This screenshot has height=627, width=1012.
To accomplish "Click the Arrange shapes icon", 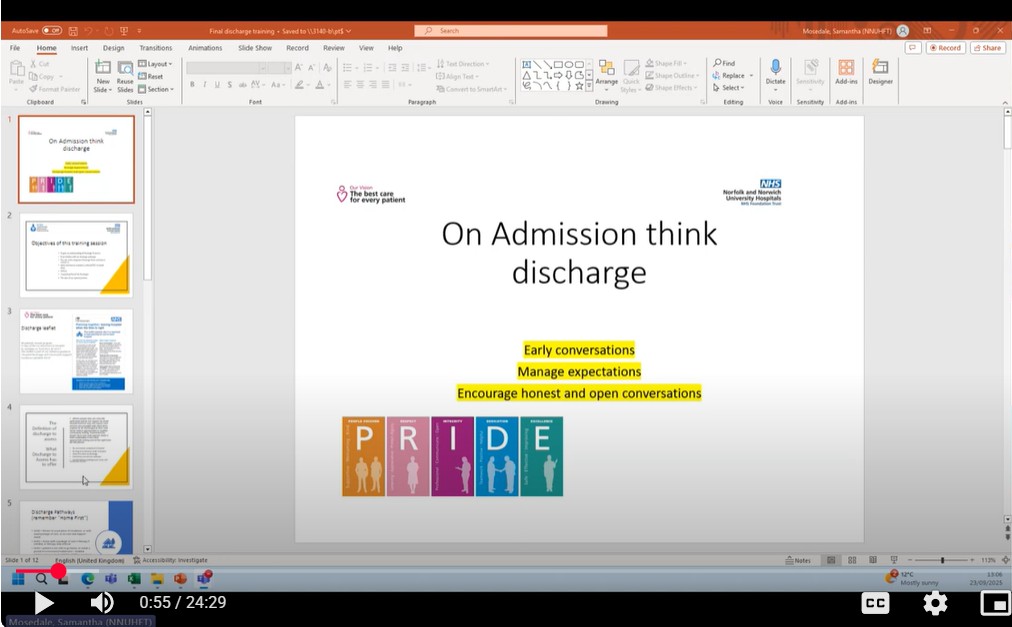I will point(606,70).
